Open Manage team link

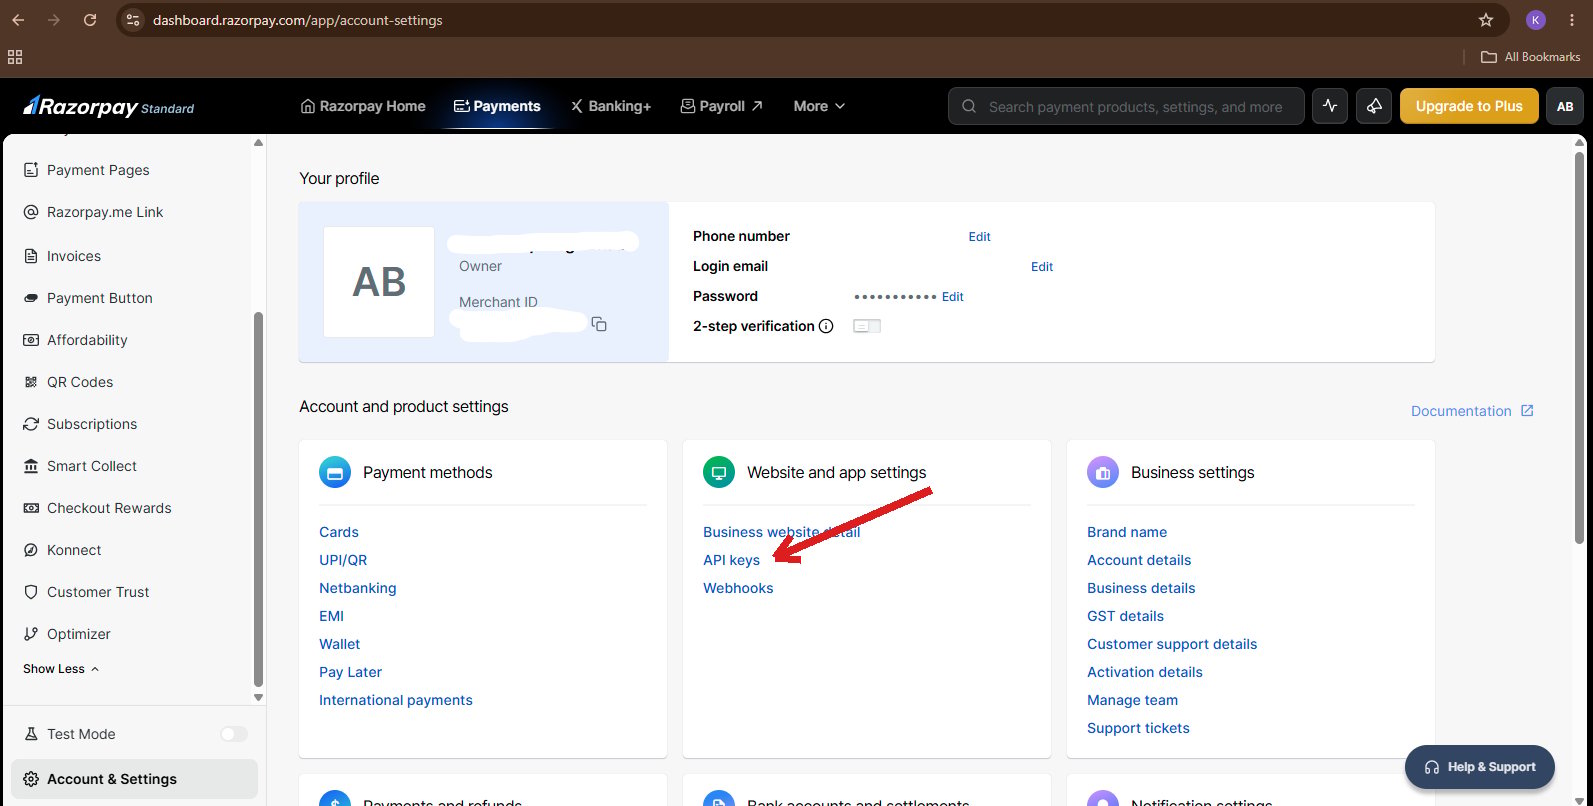tap(1132, 700)
